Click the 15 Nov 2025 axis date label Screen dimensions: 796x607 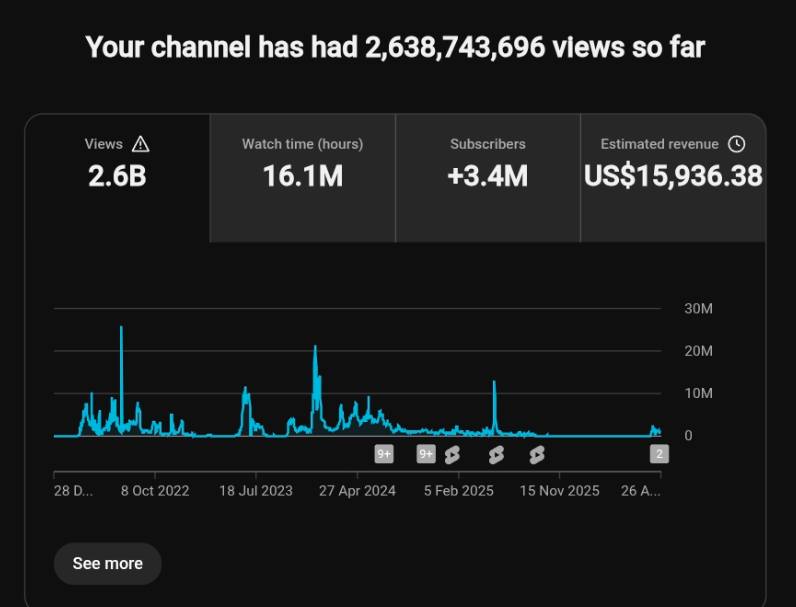click(559, 491)
